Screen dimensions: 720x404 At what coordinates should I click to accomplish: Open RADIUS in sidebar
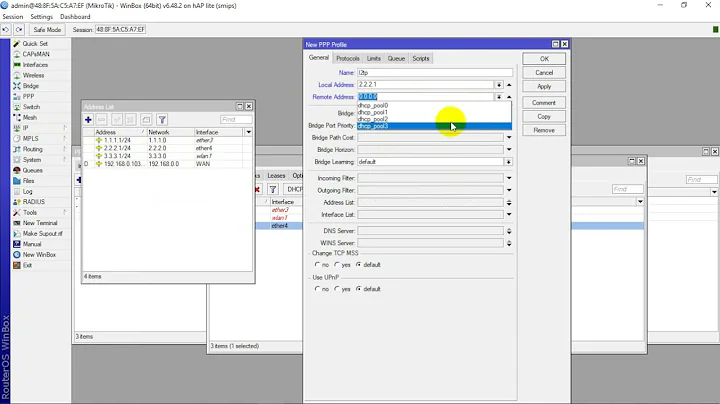34,202
